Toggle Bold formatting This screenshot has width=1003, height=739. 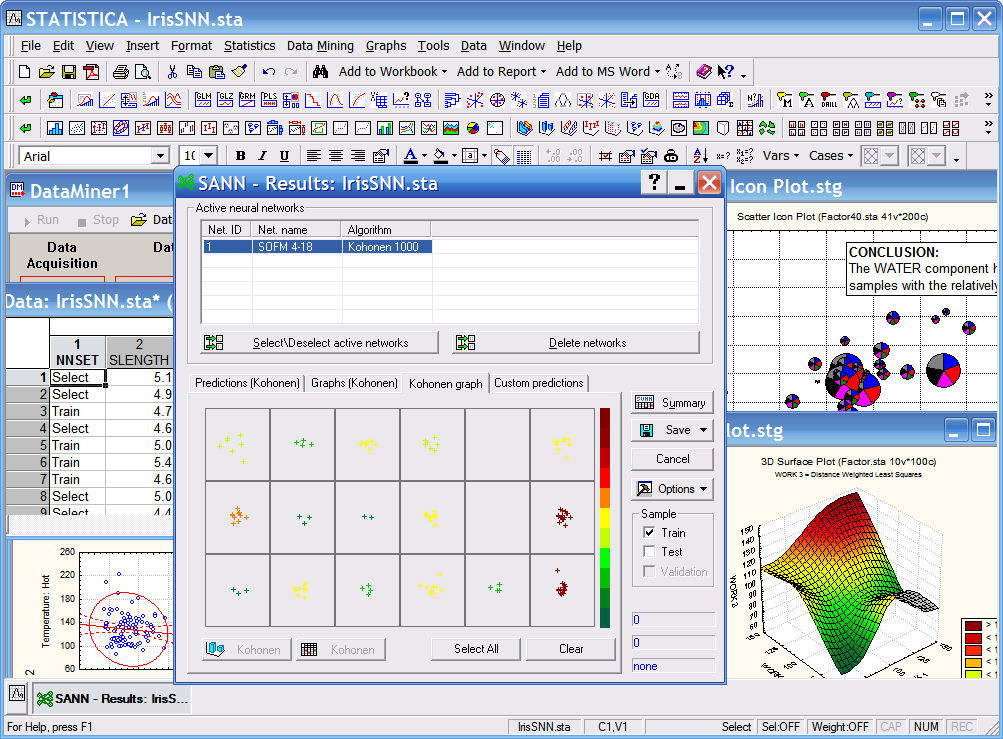tap(241, 155)
